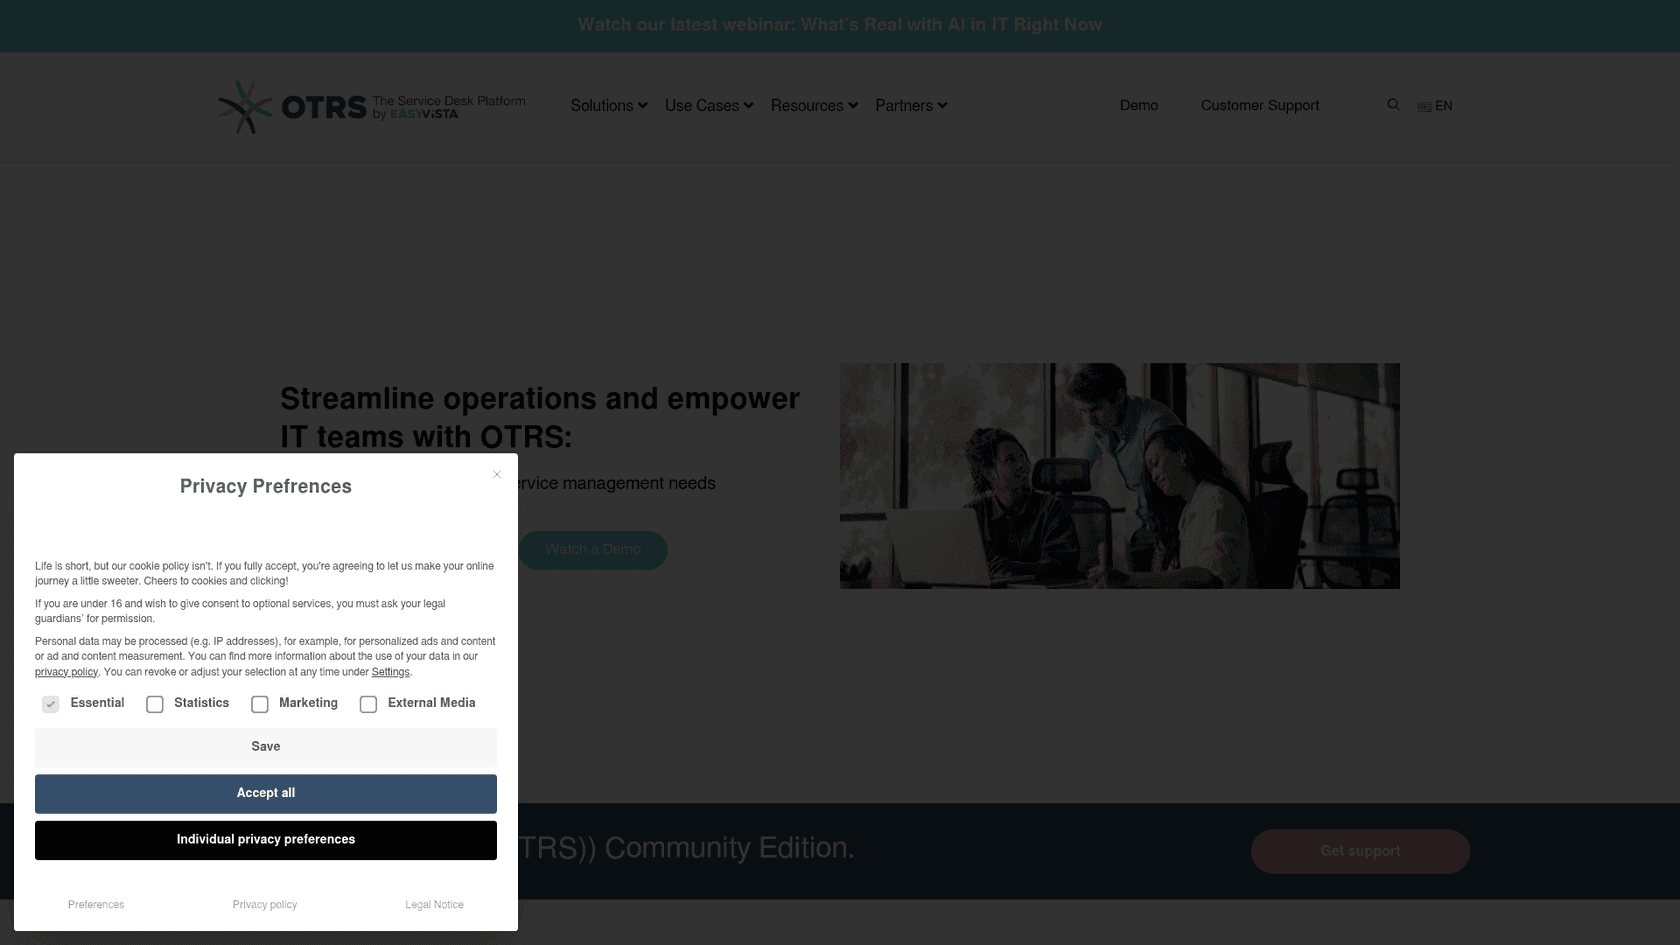Viewport: 1680px width, 945px height.
Task: Click the Watch a Demo button
Action: (593, 550)
